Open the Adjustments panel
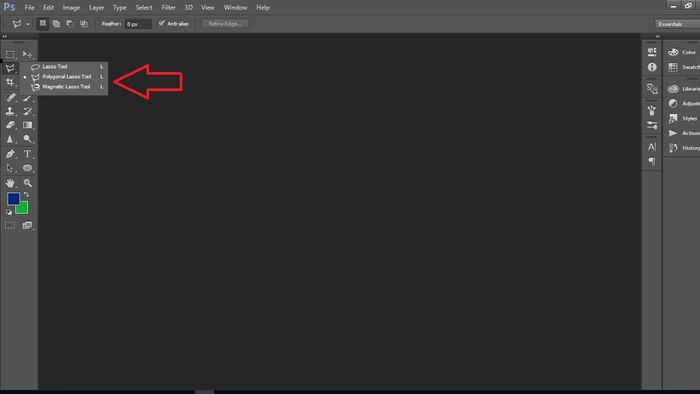The image size is (700, 394). pyautogui.click(x=683, y=104)
